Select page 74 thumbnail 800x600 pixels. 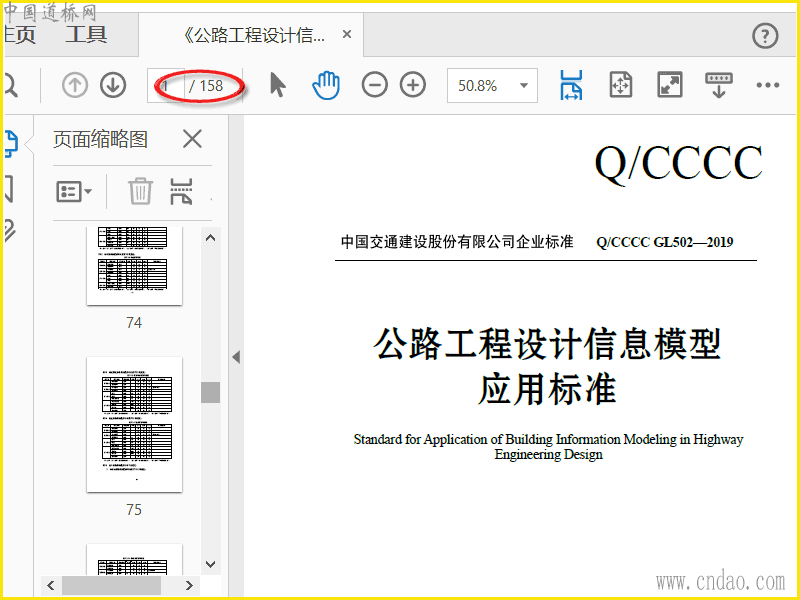pos(134,266)
